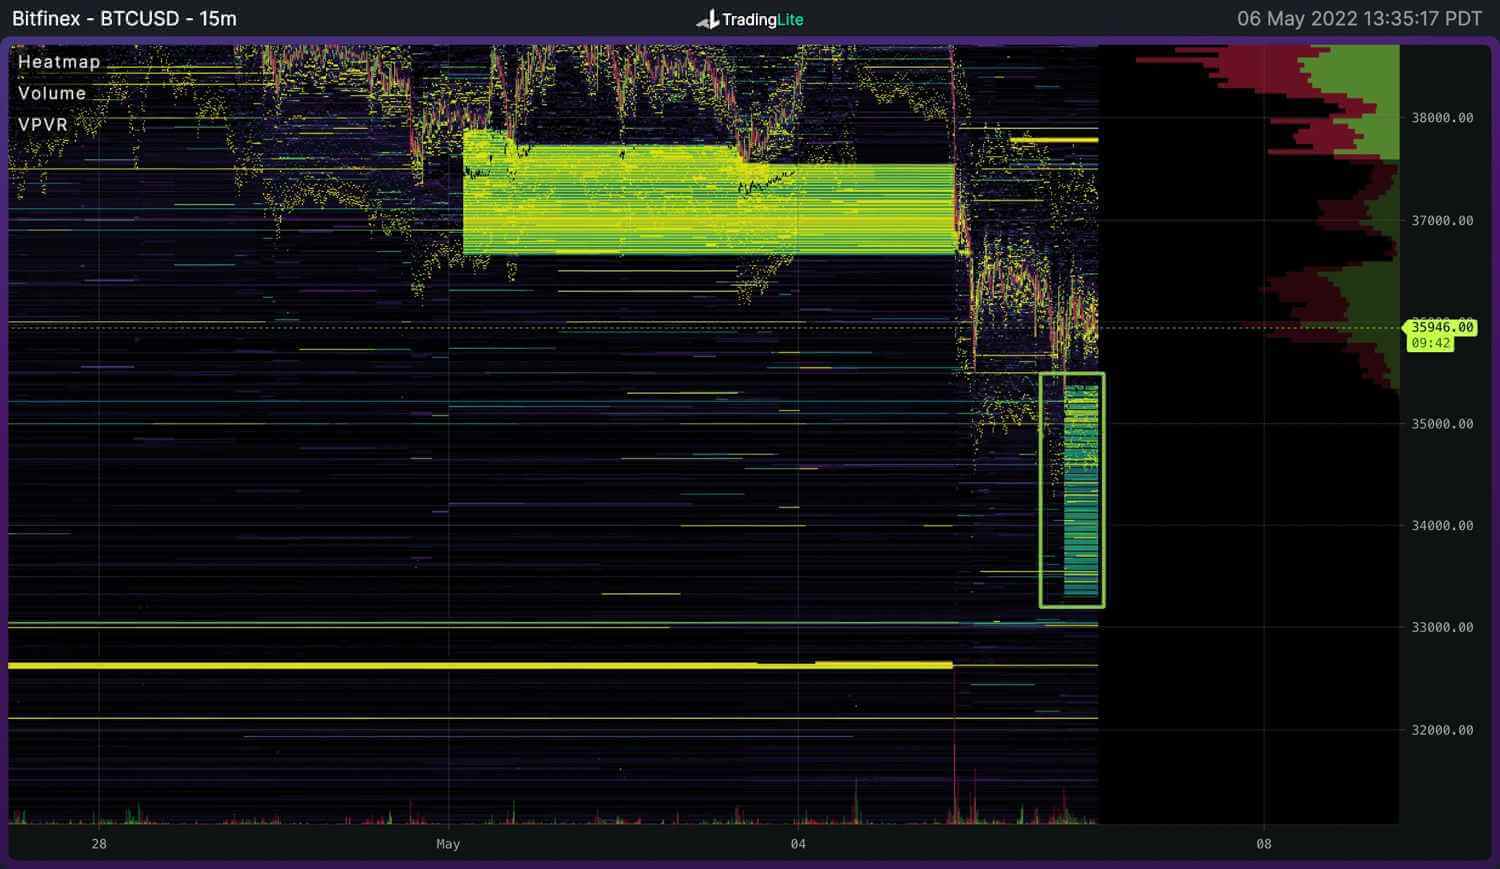Click the current price tag 35946.00
The image size is (1500, 869).
click(1441, 327)
